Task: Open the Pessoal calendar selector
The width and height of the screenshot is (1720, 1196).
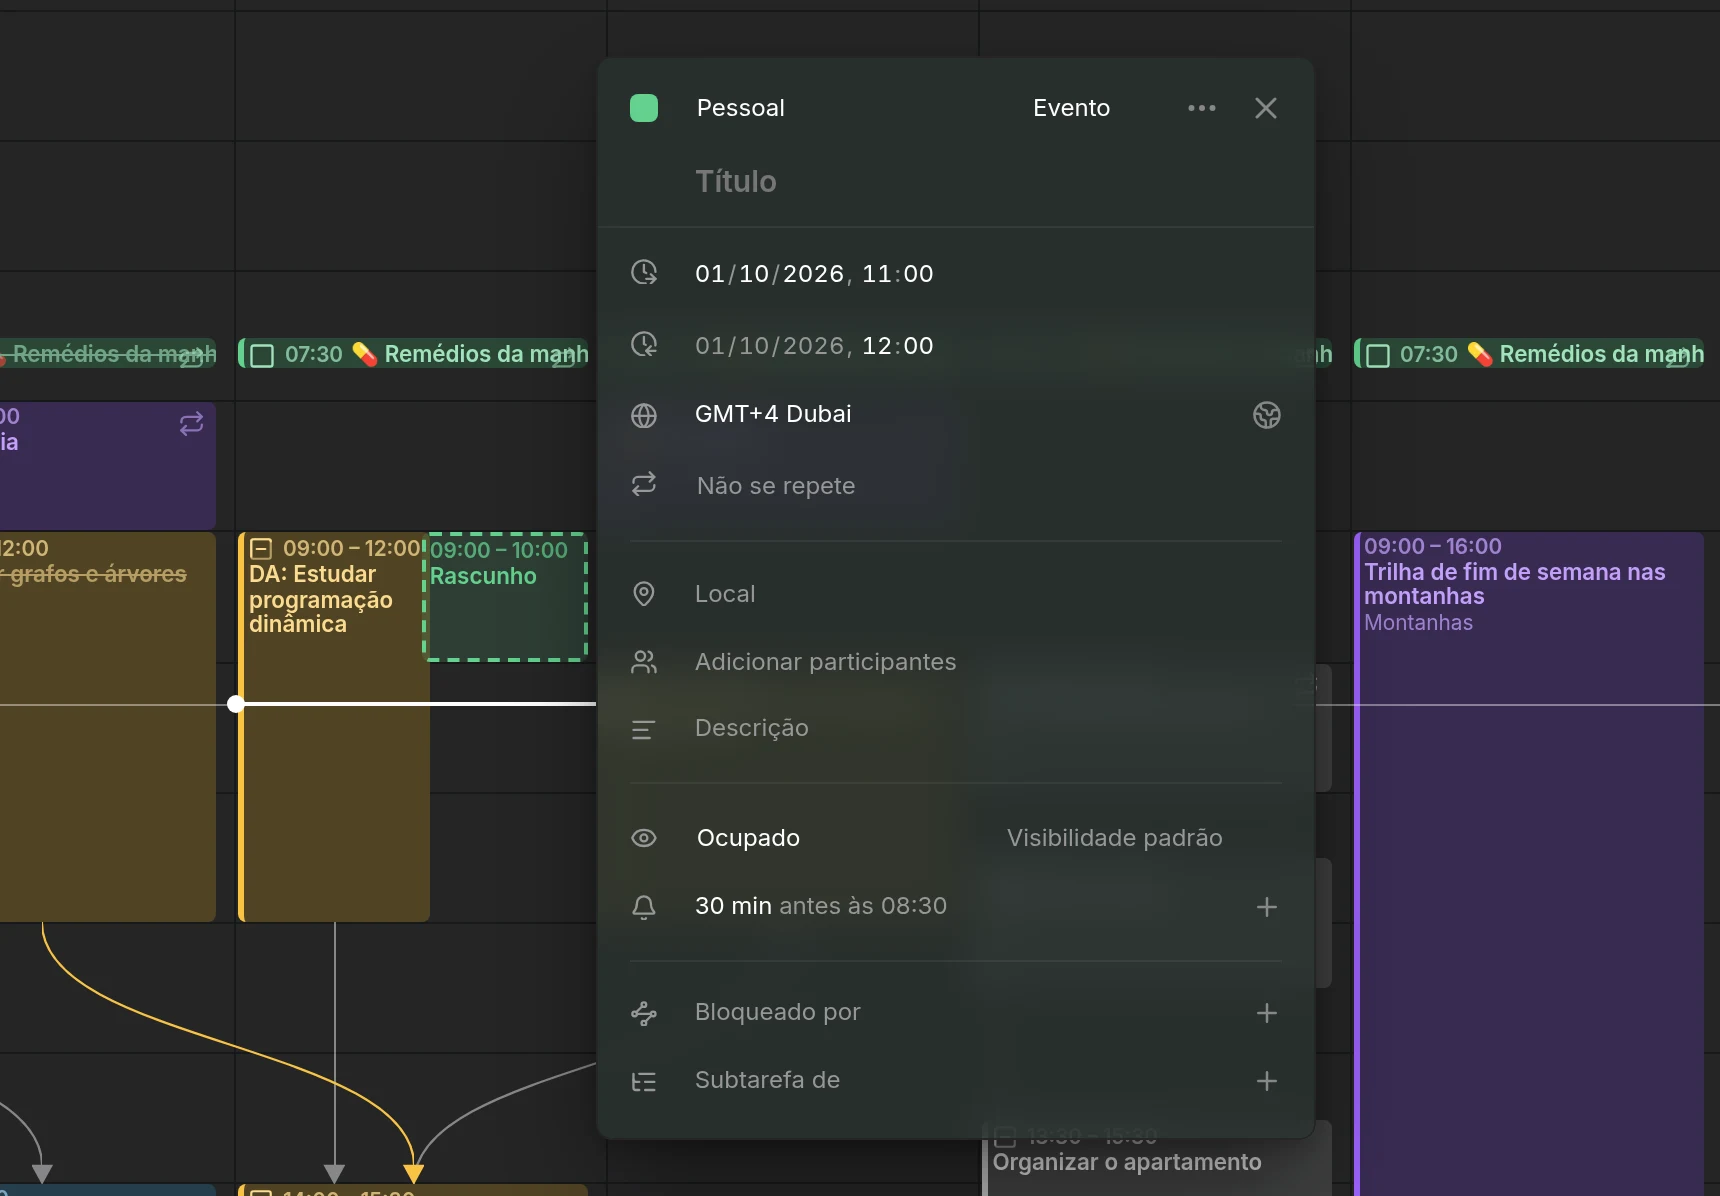Action: (740, 108)
